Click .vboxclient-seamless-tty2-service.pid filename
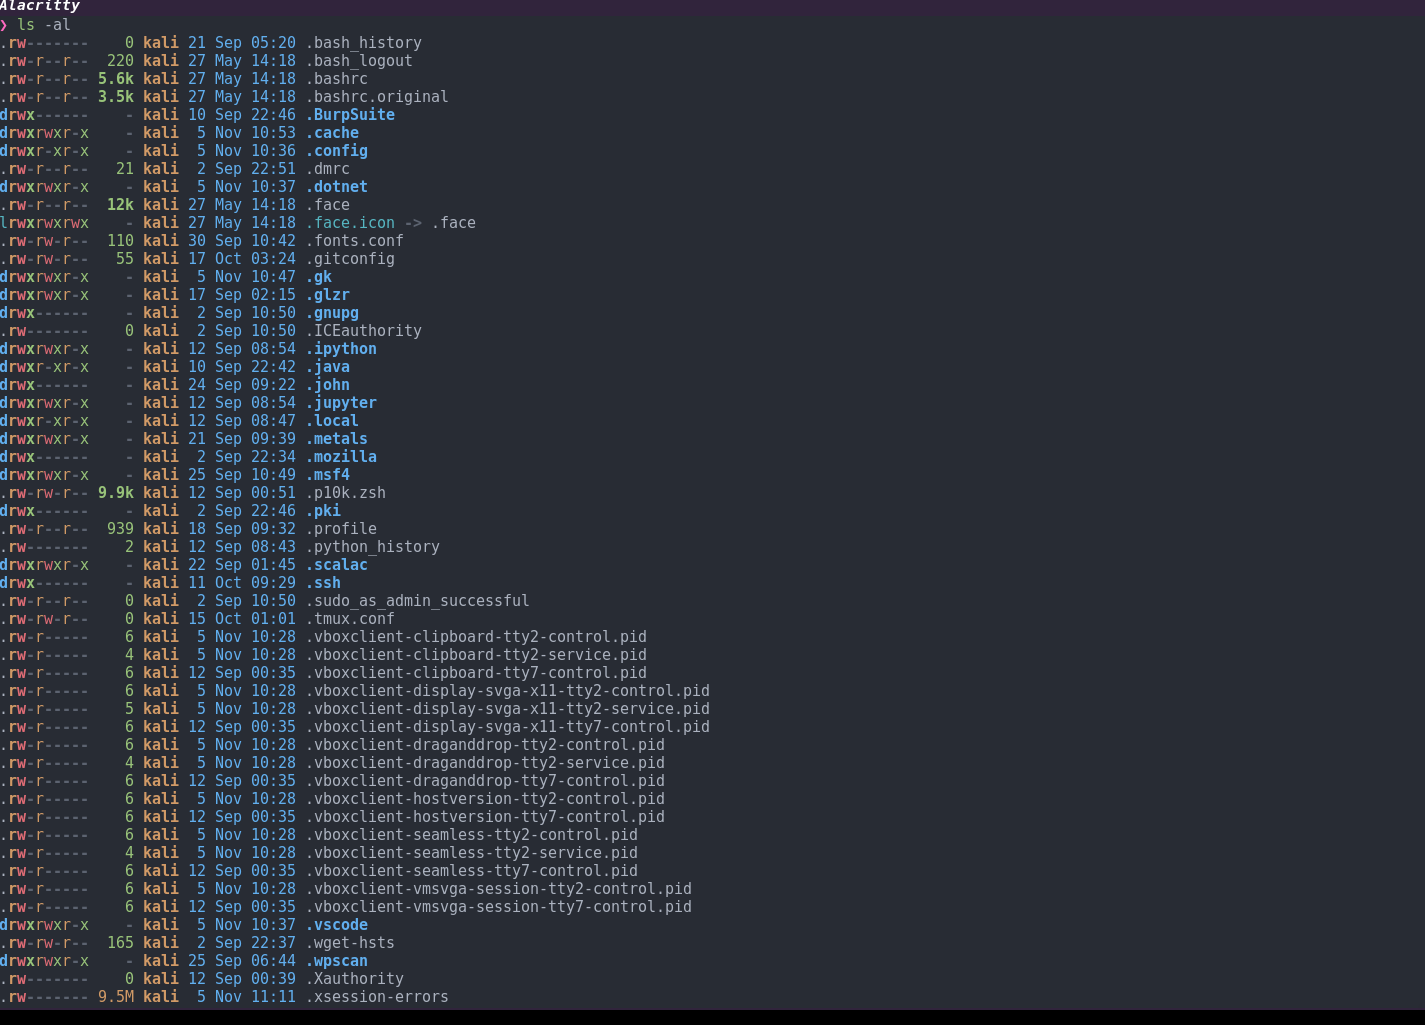Screen dimensions: 1425x1025 472,853
